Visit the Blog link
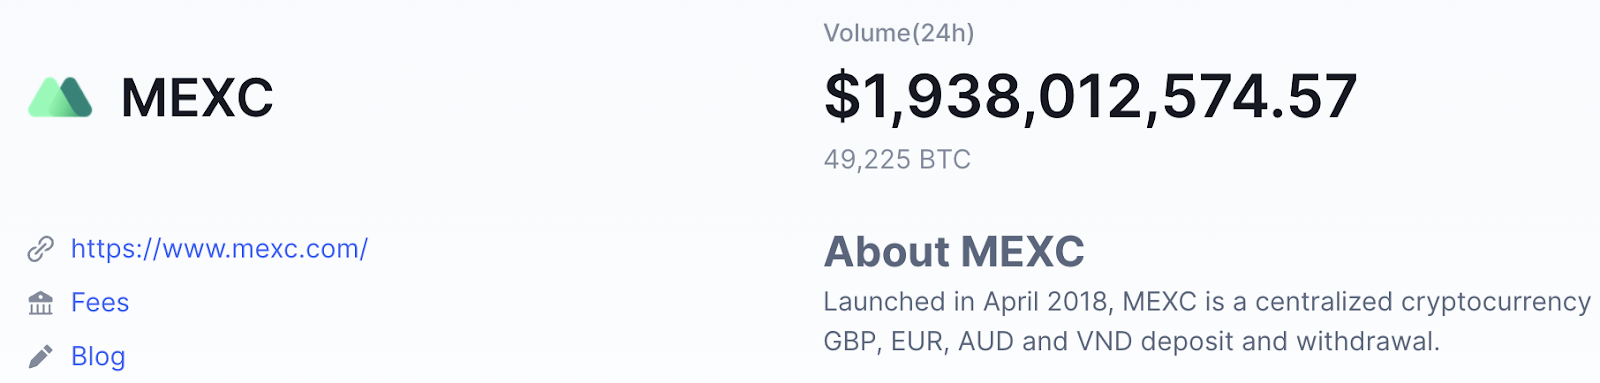The image size is (1600, 383). (98, 357)
